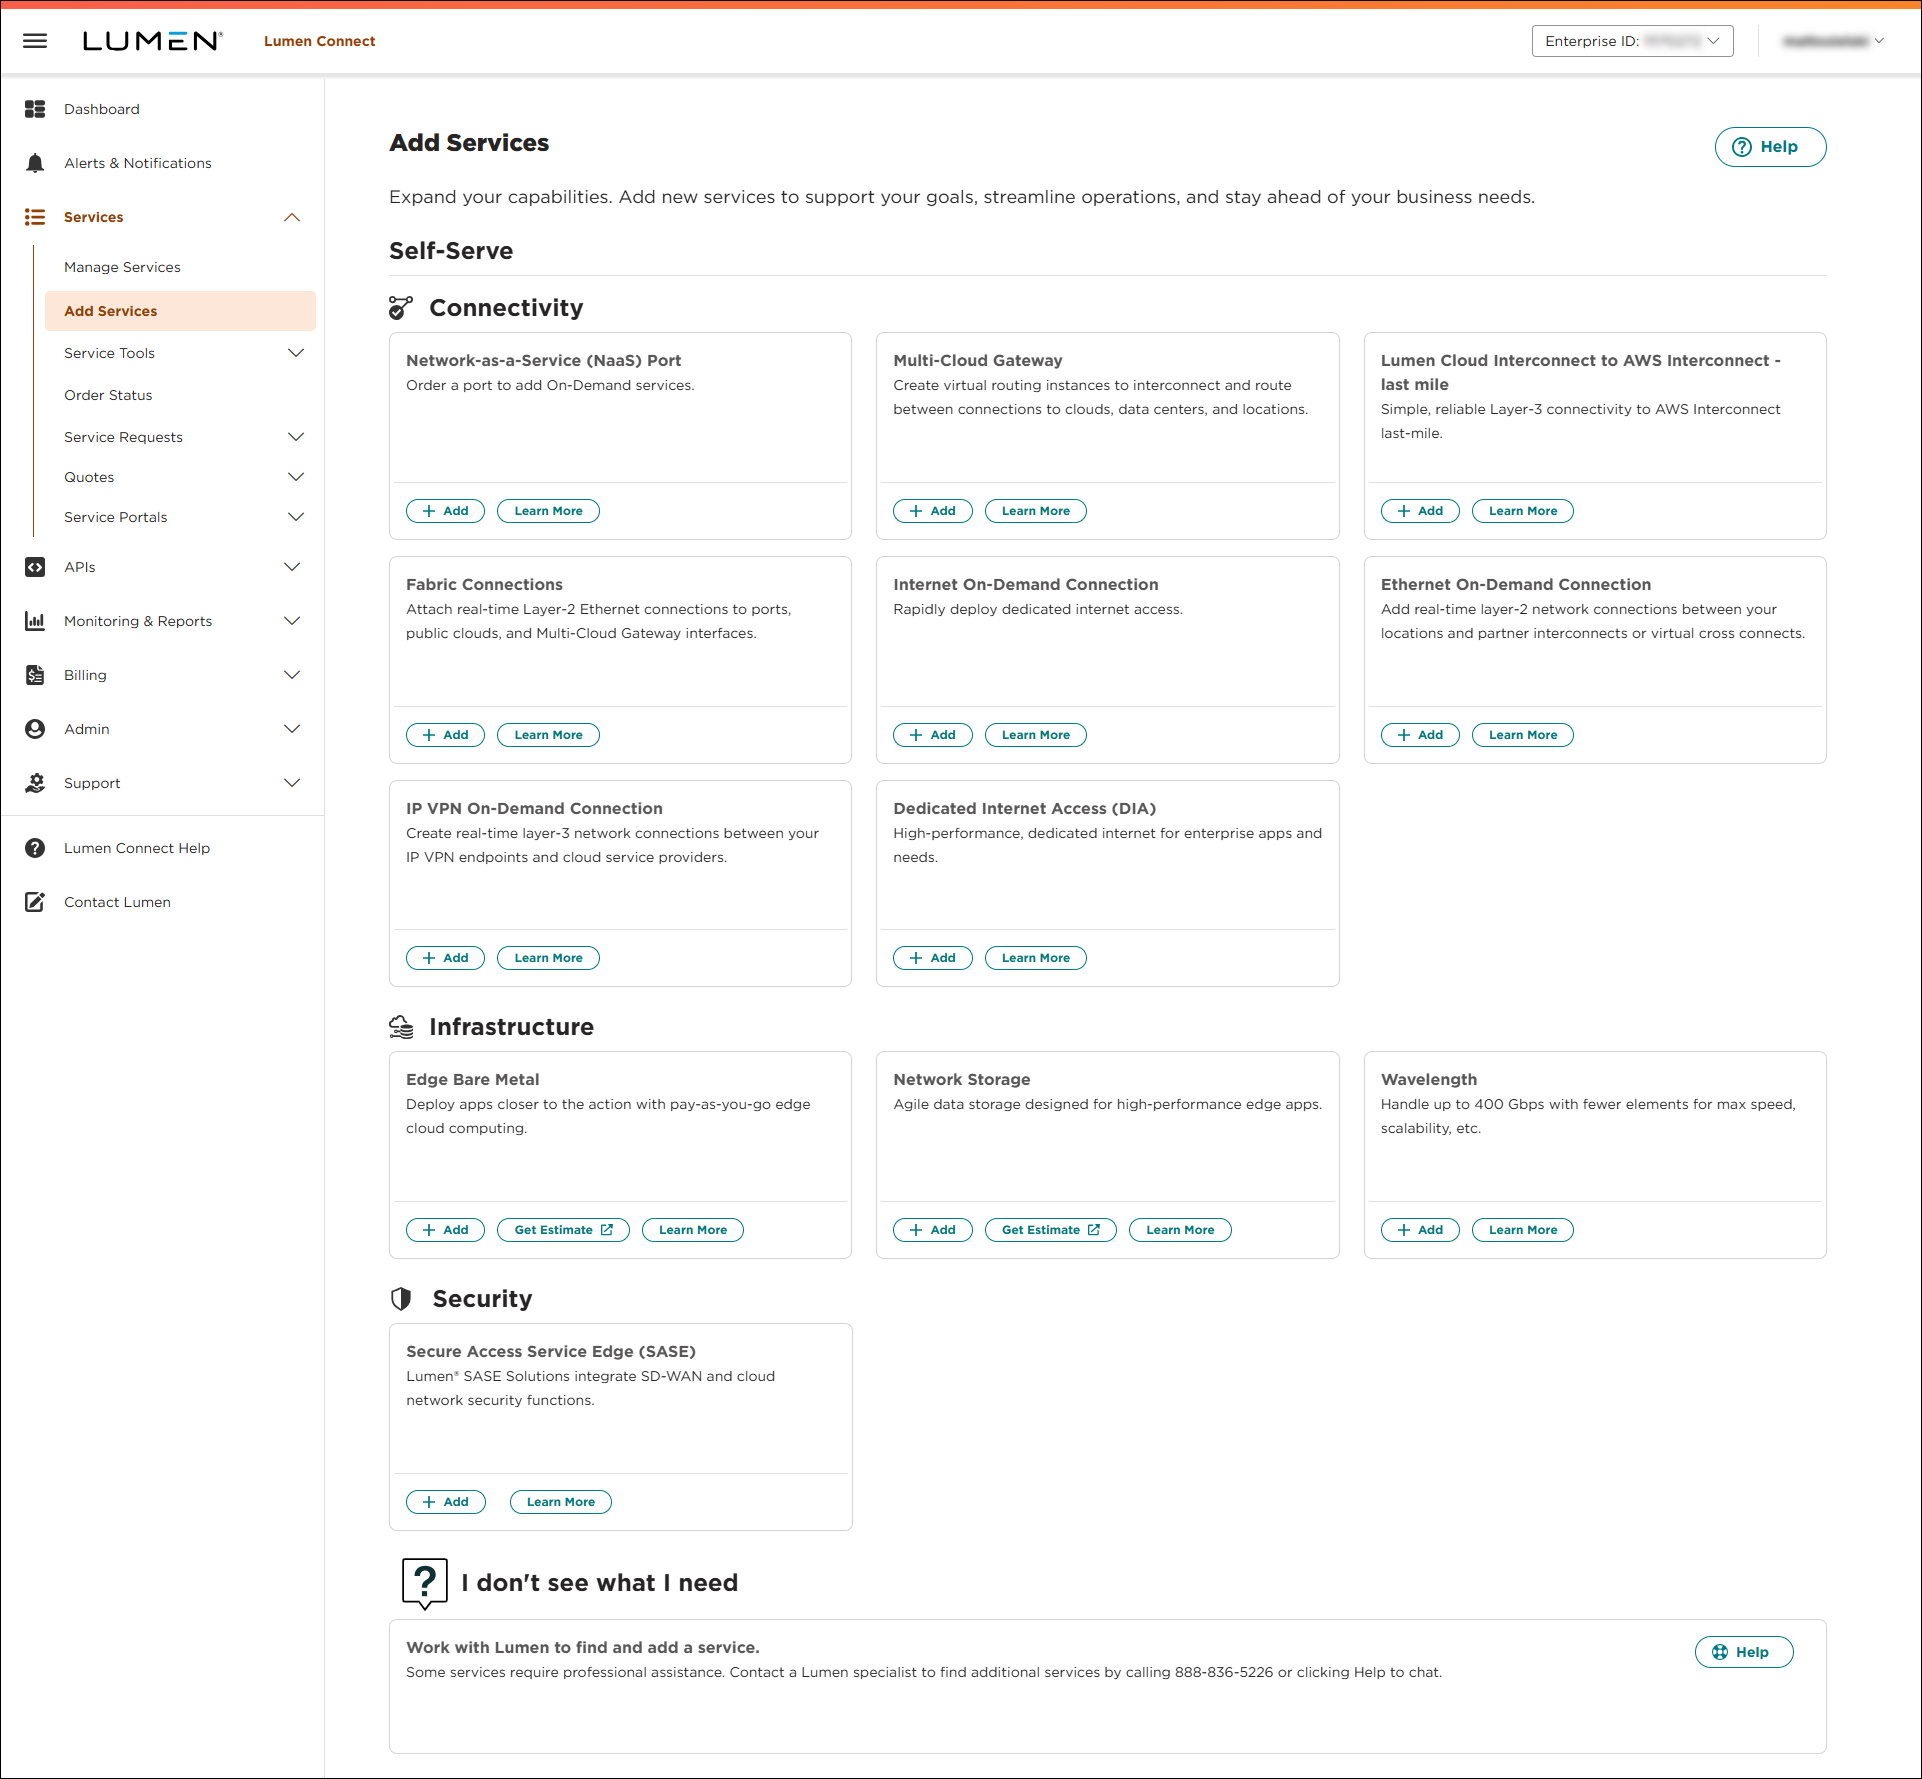Click plus icon on Fabric Connections Add button

tap(429, 735)
